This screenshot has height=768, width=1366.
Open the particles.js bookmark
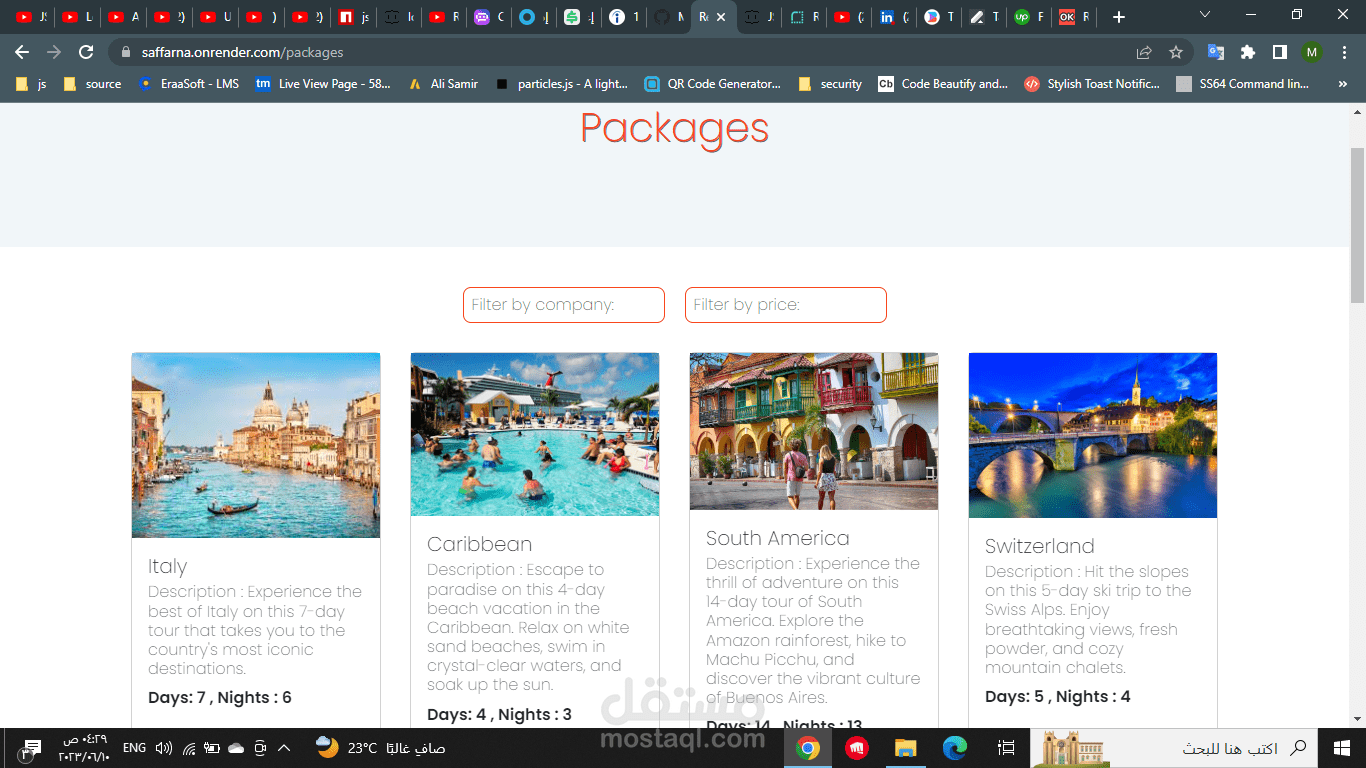(562, 84)
